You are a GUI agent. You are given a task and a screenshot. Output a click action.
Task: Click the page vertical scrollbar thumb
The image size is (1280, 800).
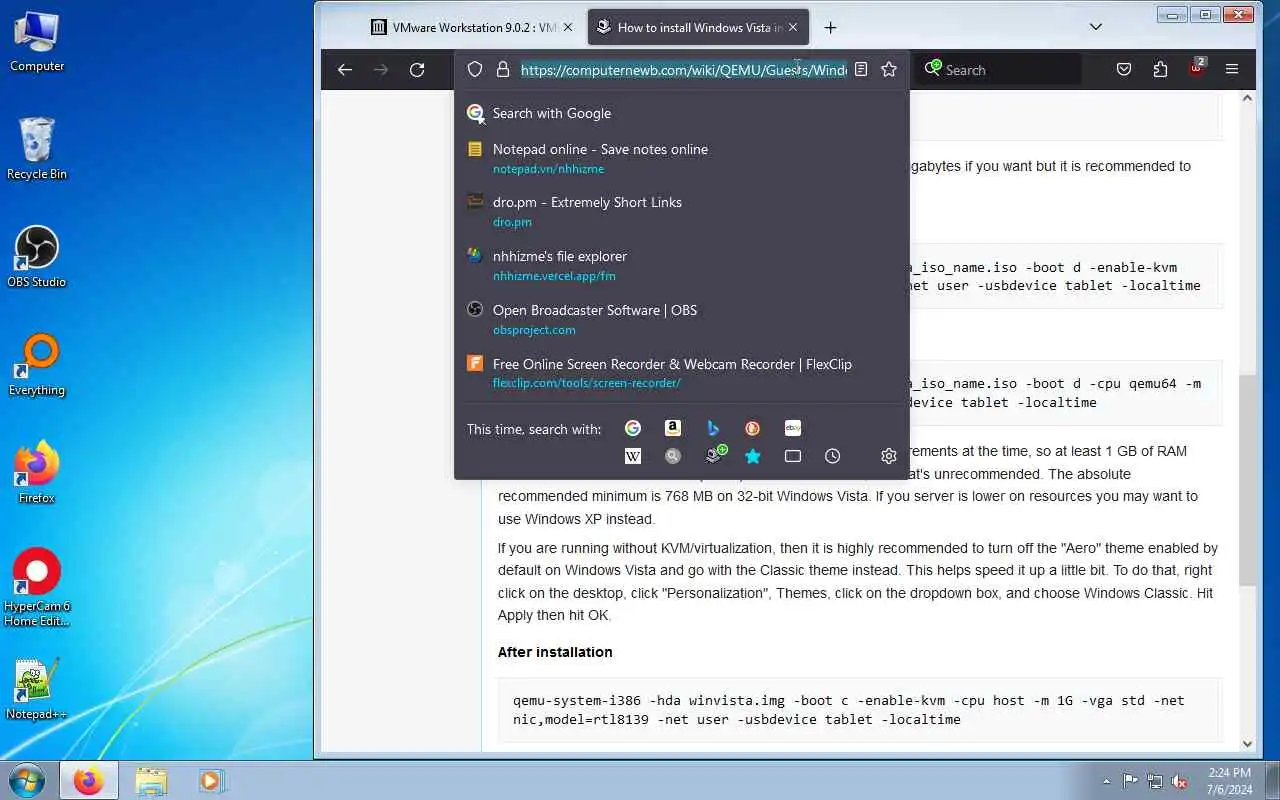1247,480
